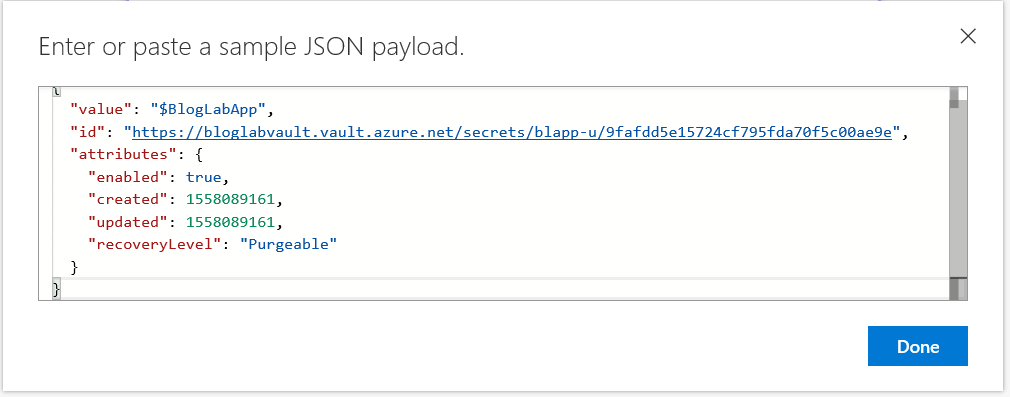1010x397 pixels.
Task: Place cursor on the "id" key
Action: point(88,132)
